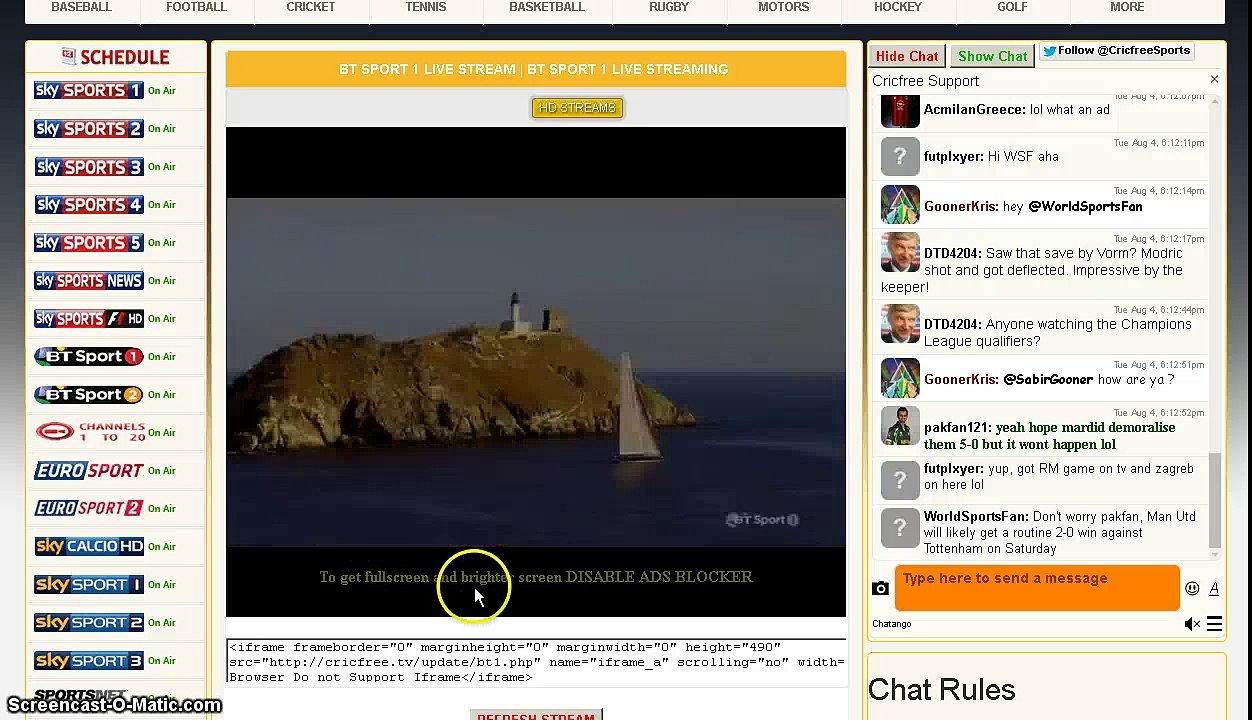1252x720 pixels.
Task: Click the iframe embed code text box
Action: [x=536, y=662]
